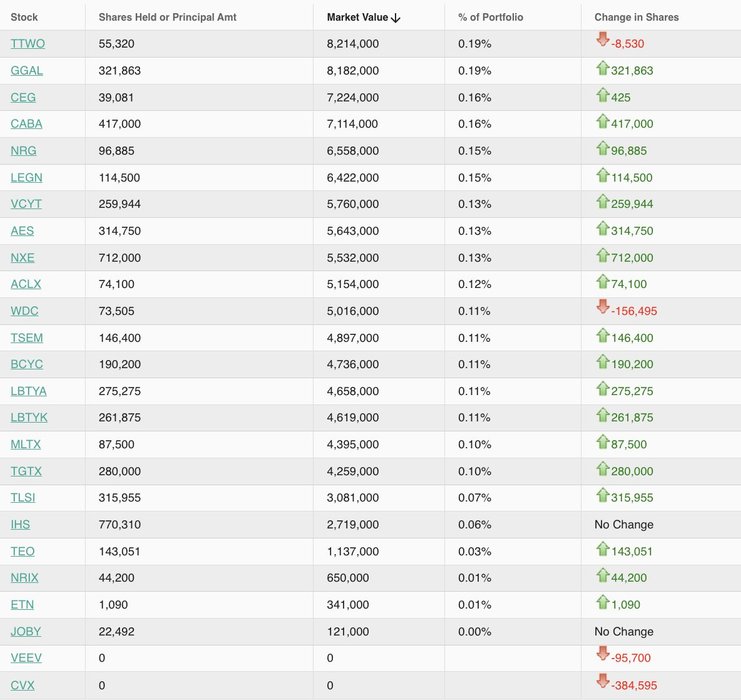This screenshot has height=700, width=741.
Task: Click the green up arrow in the NRG row
Action: [603, 148]
